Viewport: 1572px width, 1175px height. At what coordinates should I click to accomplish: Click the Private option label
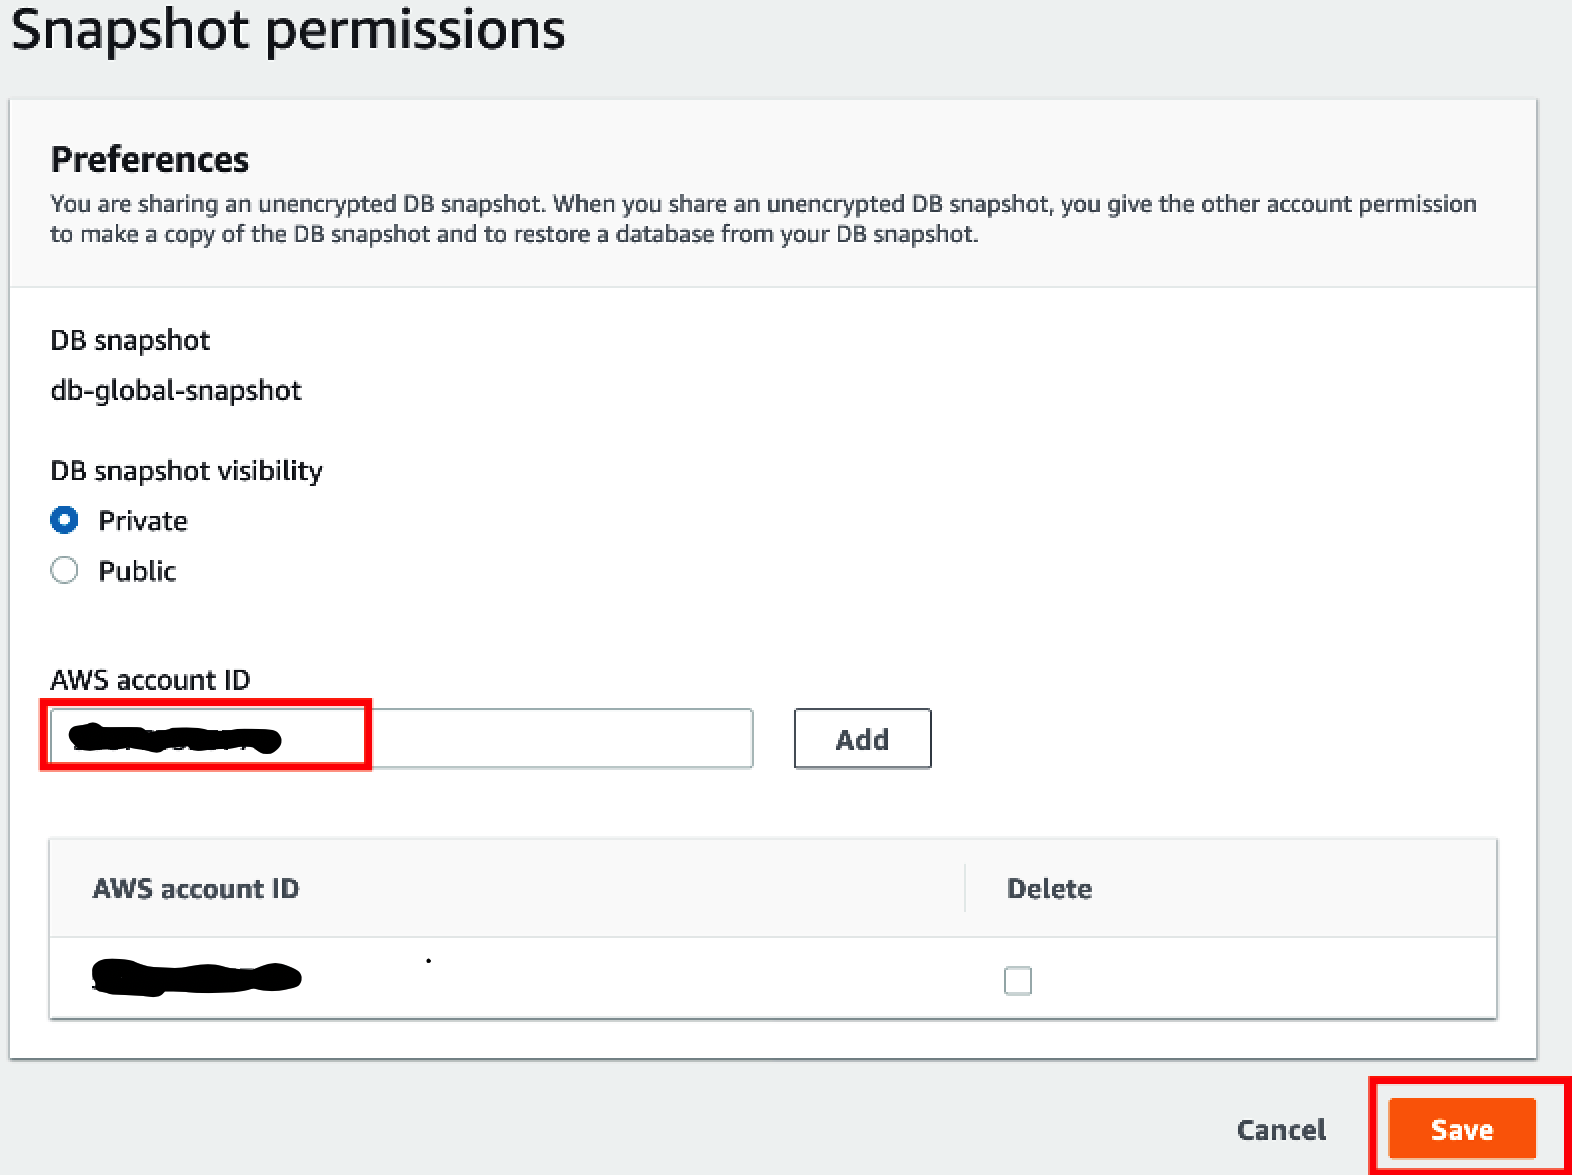coord(142,521)
